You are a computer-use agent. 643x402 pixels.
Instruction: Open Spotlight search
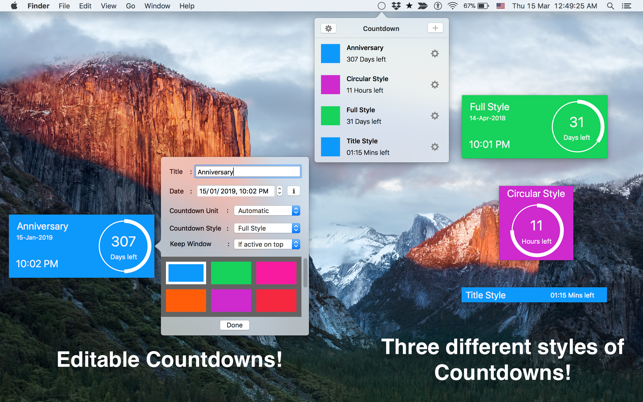point(610,6)
